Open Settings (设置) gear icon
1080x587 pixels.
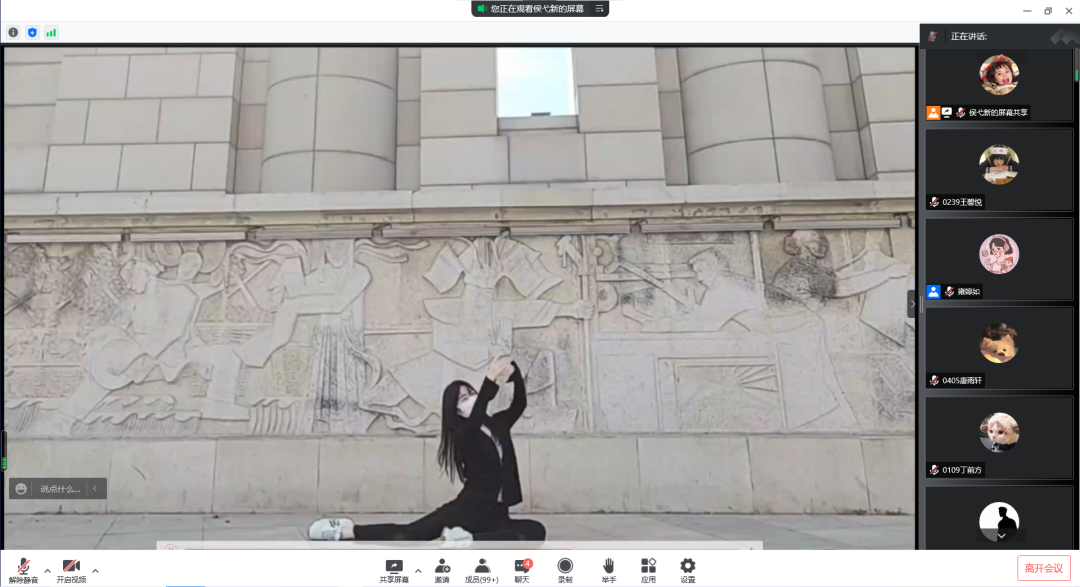(x=688, y=569)
